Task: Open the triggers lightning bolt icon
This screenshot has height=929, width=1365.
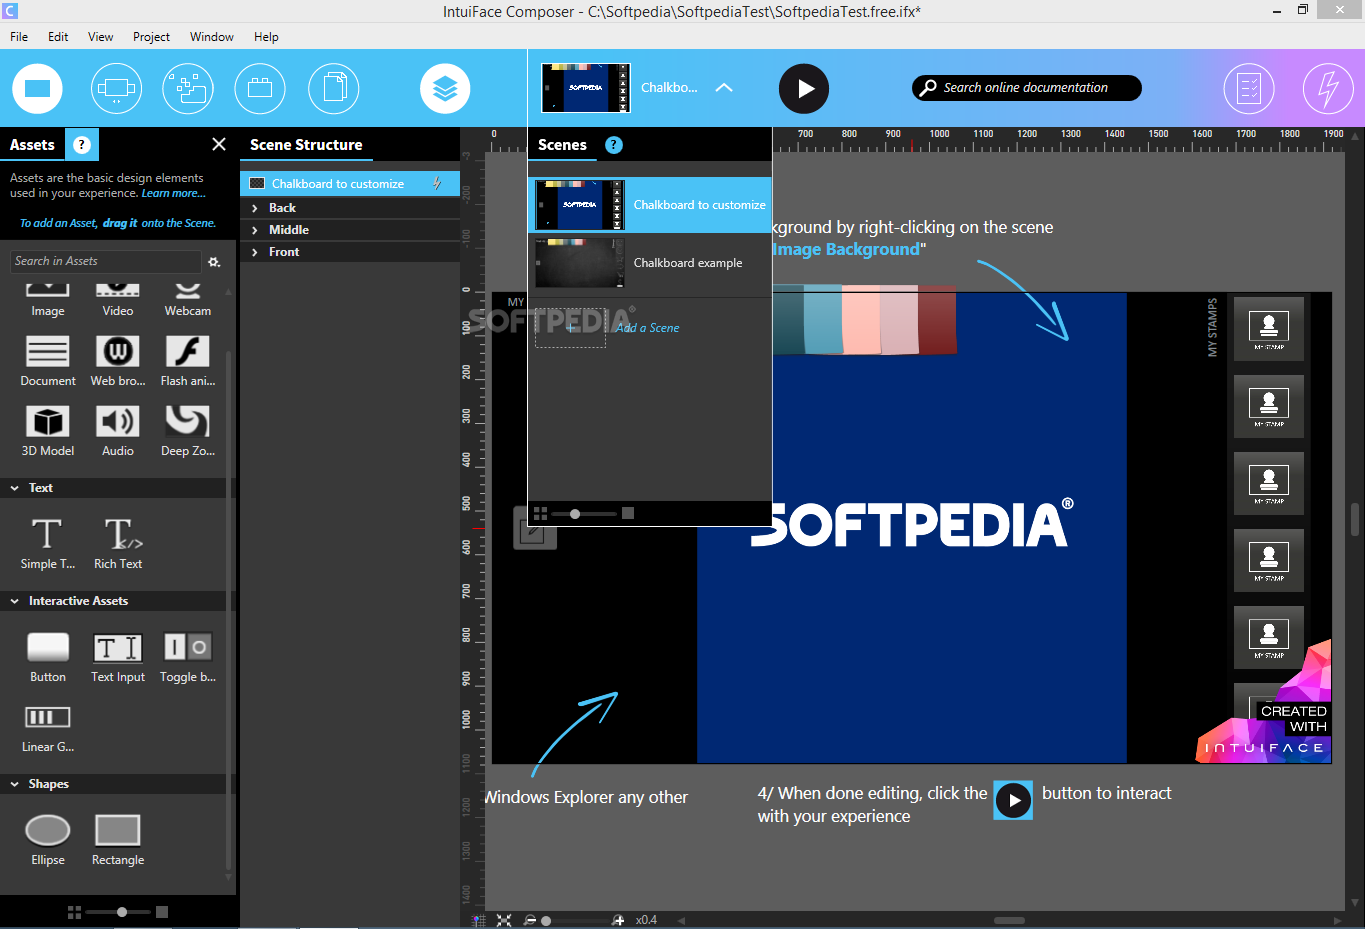Action: point(1328,89)
